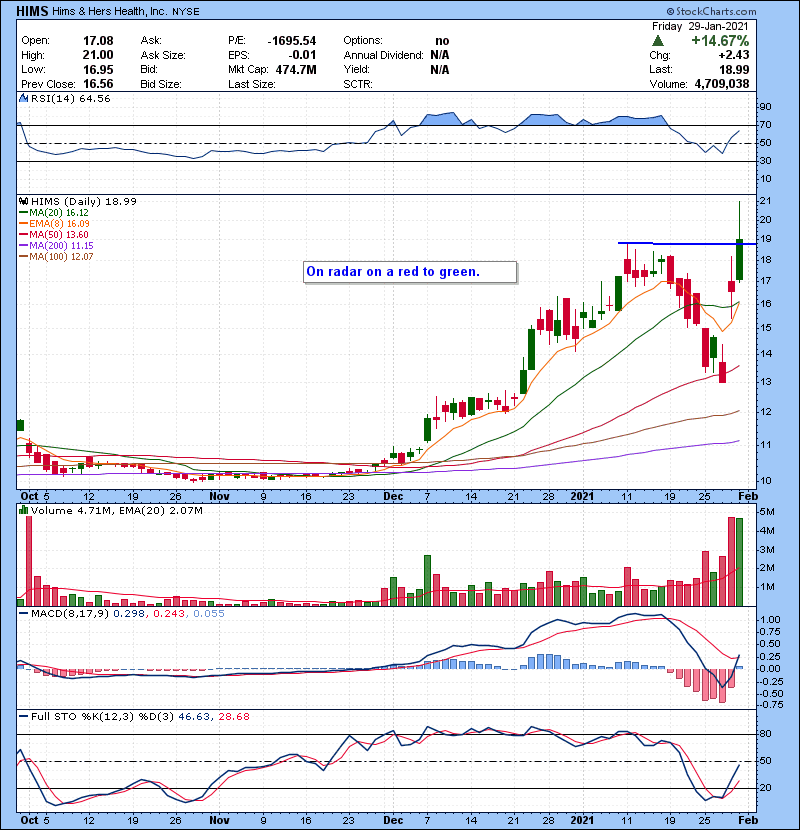Click the Mkt Cap value 474.7M
The height and width of the screenshot is (830, 800).
tap(296, 69)
